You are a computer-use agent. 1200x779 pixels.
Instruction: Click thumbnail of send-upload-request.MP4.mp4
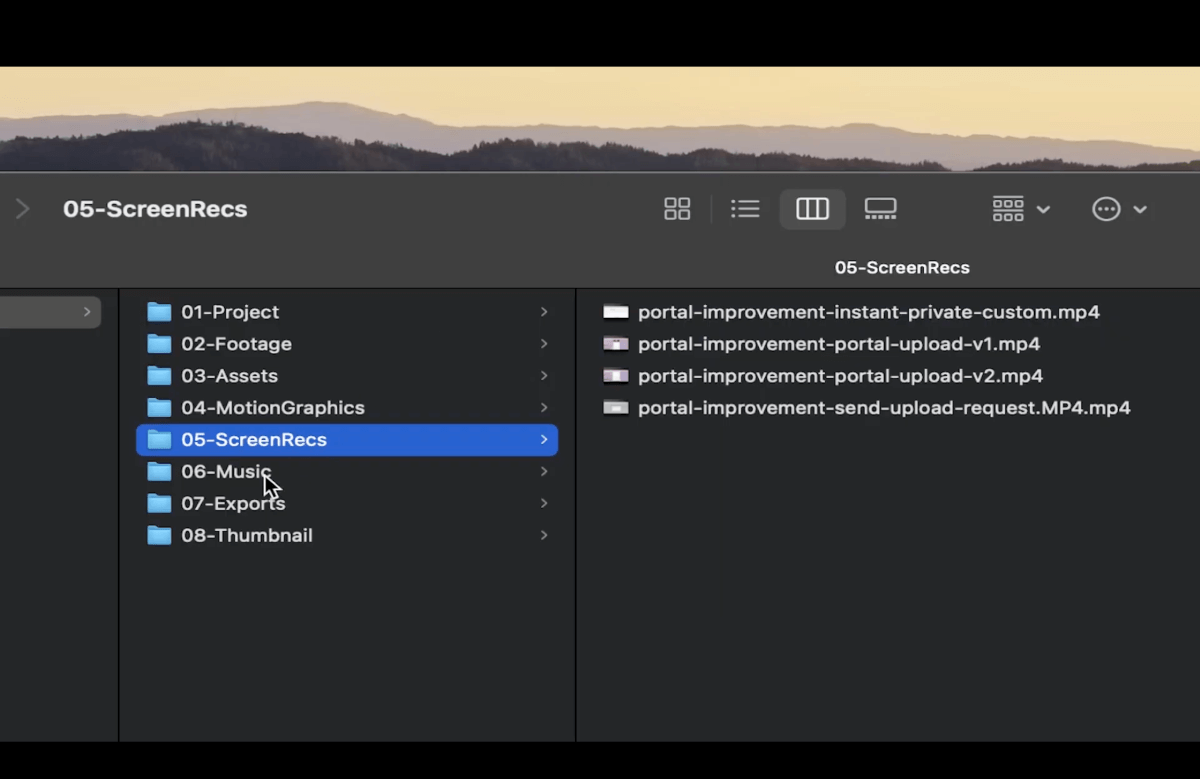[x=616, y=408]
